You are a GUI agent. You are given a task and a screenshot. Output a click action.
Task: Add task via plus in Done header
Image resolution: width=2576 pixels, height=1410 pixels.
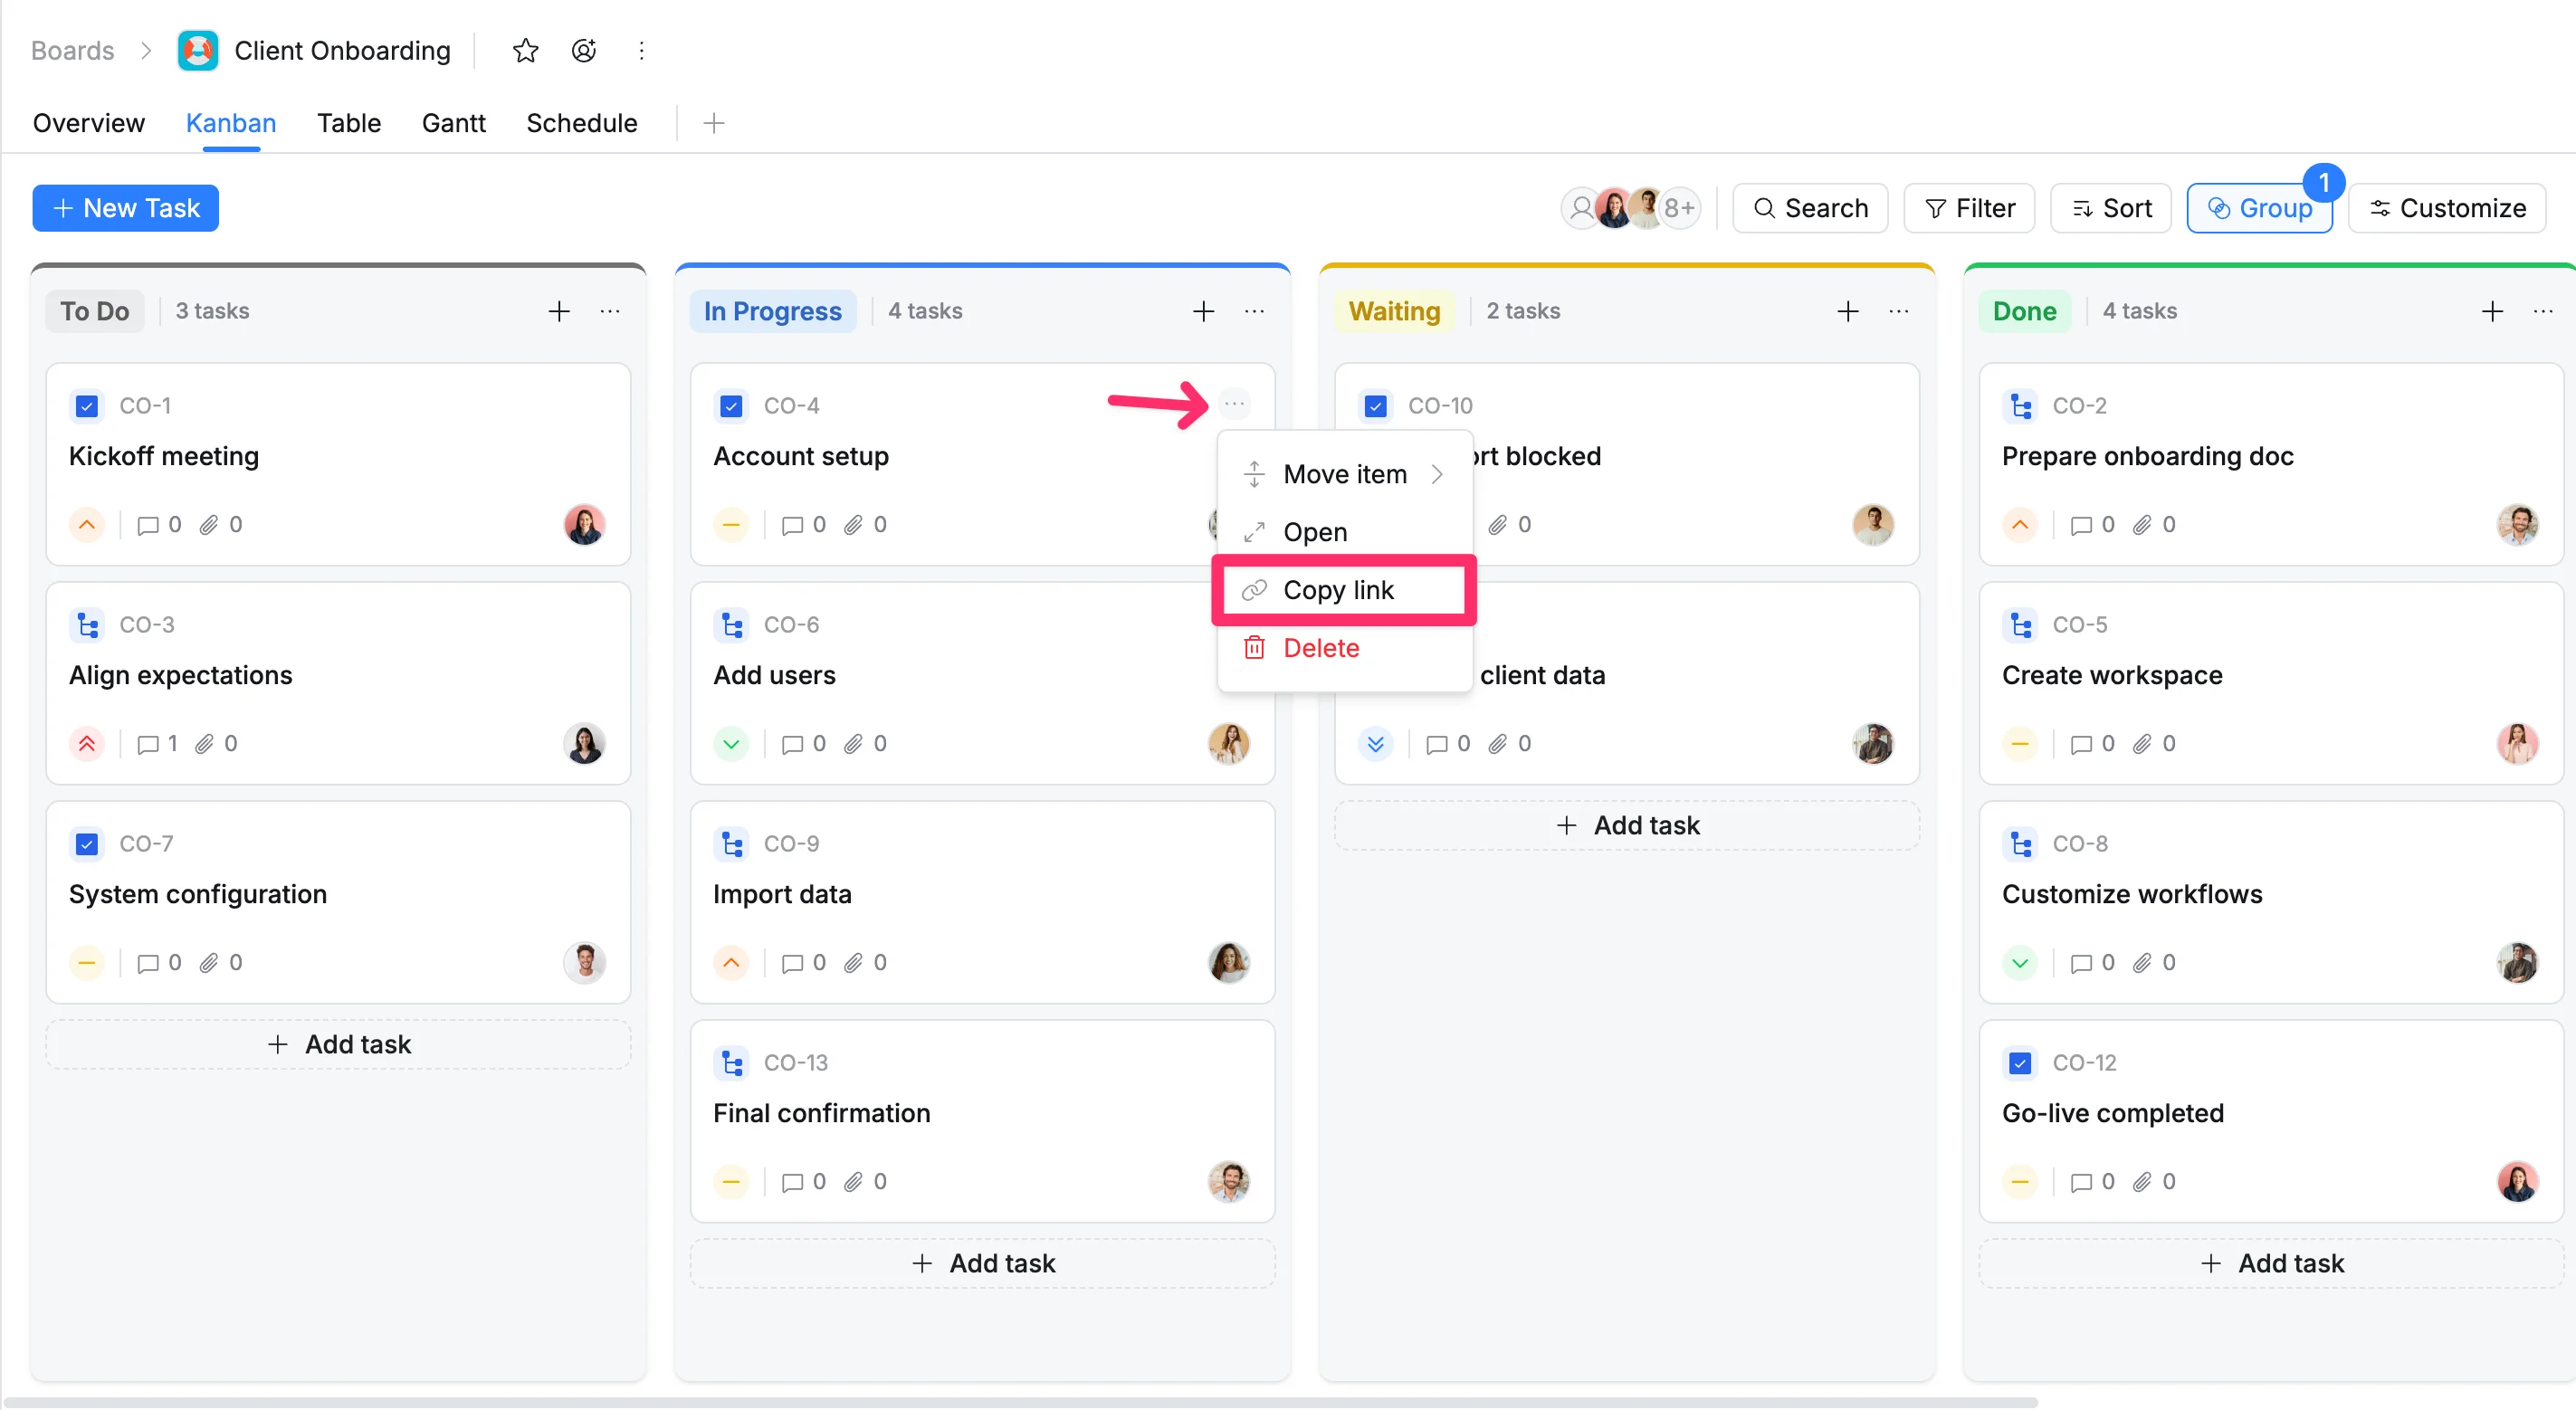click(x=2492, y=311)
